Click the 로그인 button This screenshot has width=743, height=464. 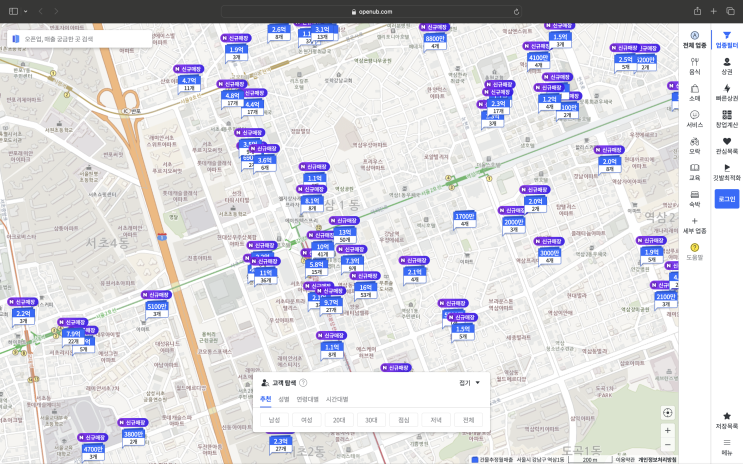click(x=726, y=199)
